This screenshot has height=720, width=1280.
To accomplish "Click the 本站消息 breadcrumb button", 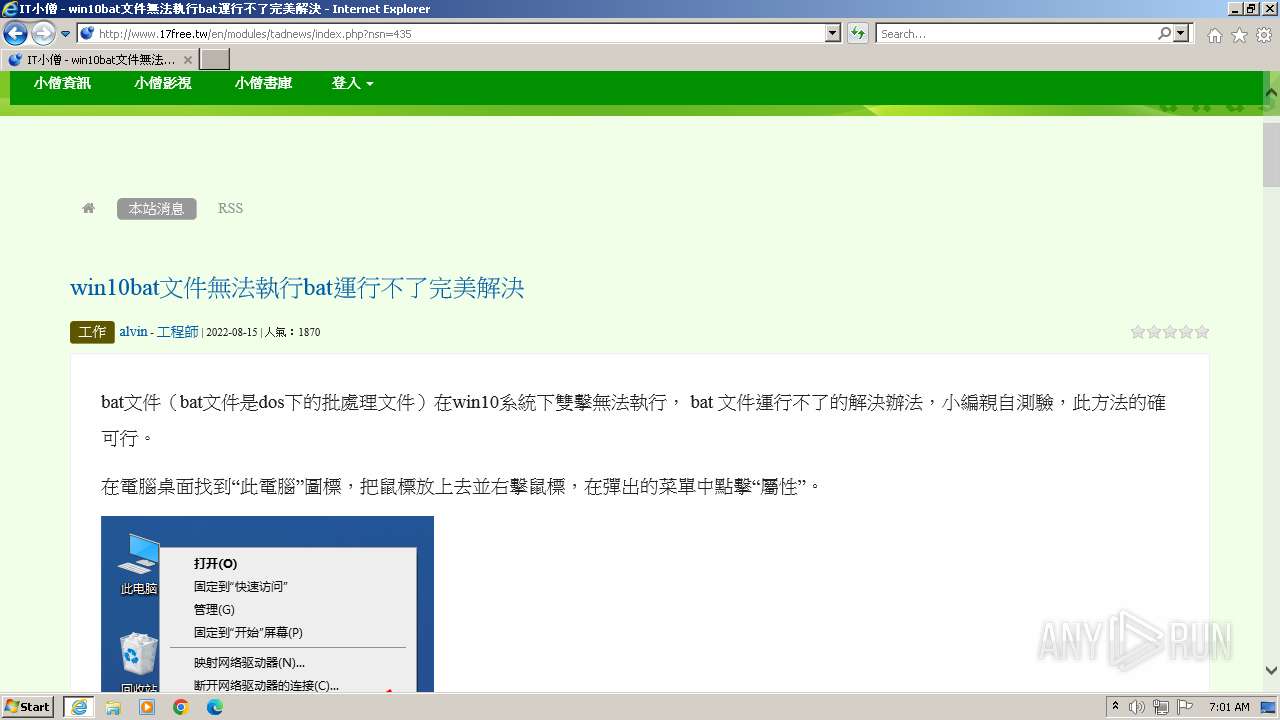I will (x=156, y=209).
